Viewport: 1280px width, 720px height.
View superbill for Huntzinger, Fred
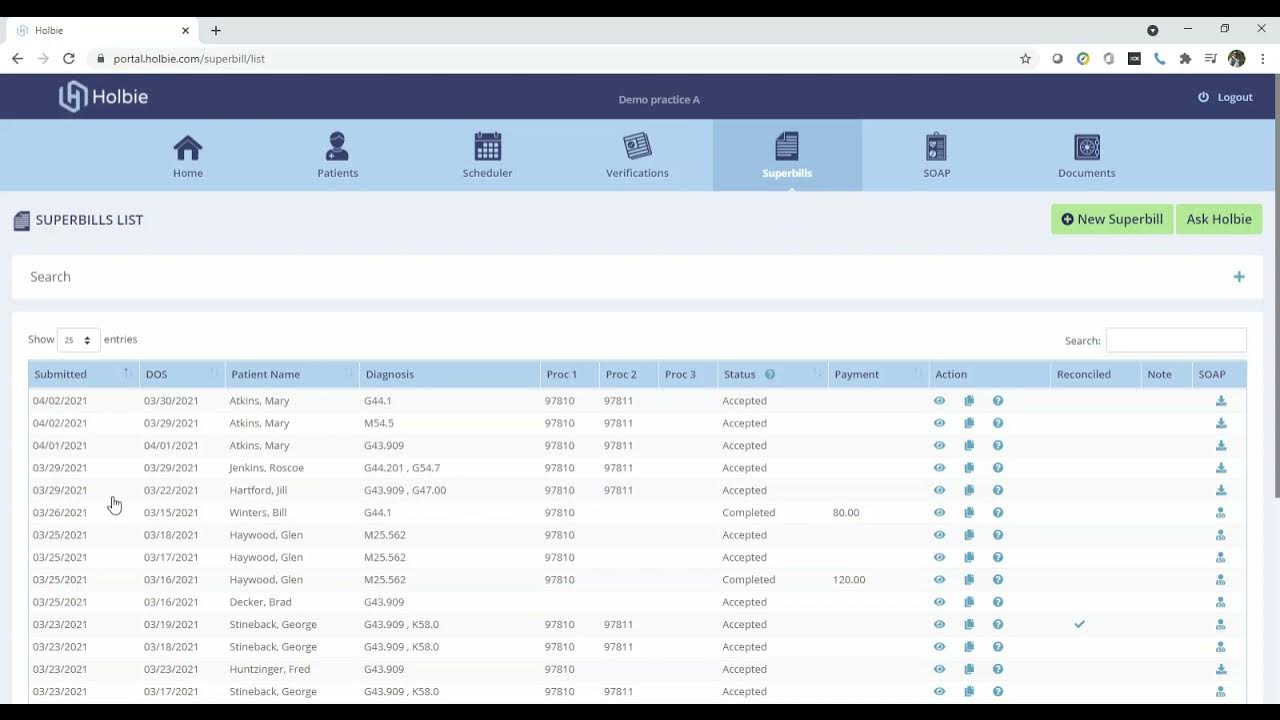pyautogui.click(x=939, y=669)
